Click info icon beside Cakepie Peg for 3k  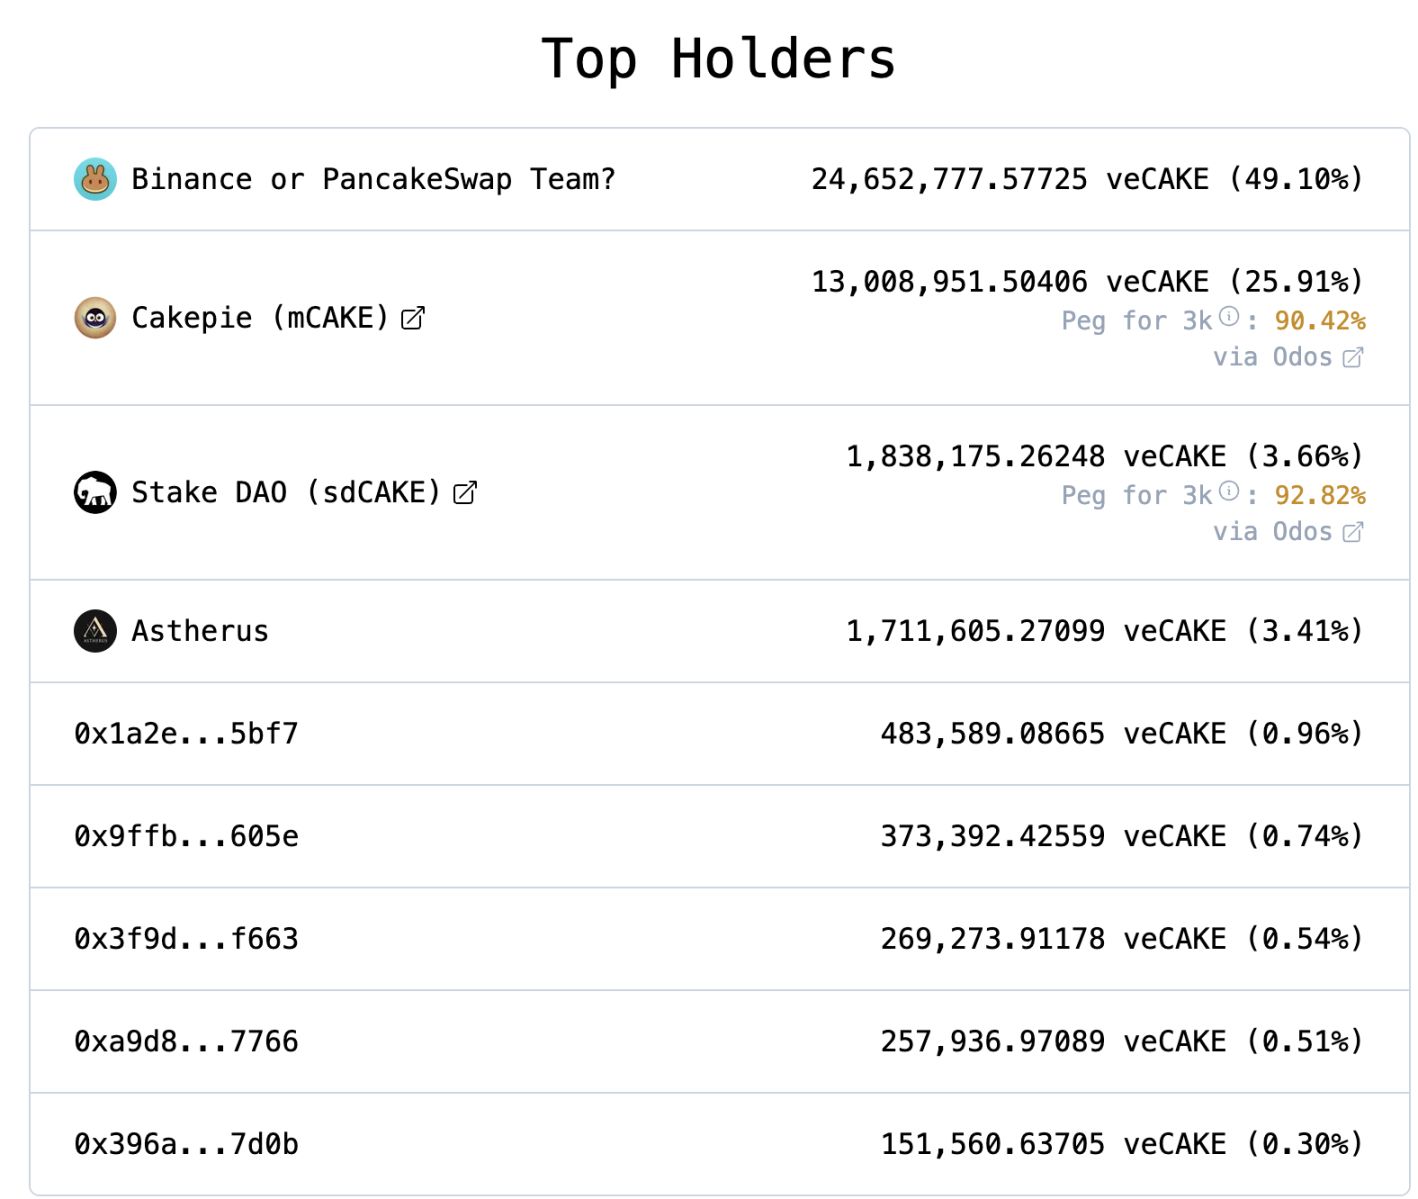[x=1229, y=317]
